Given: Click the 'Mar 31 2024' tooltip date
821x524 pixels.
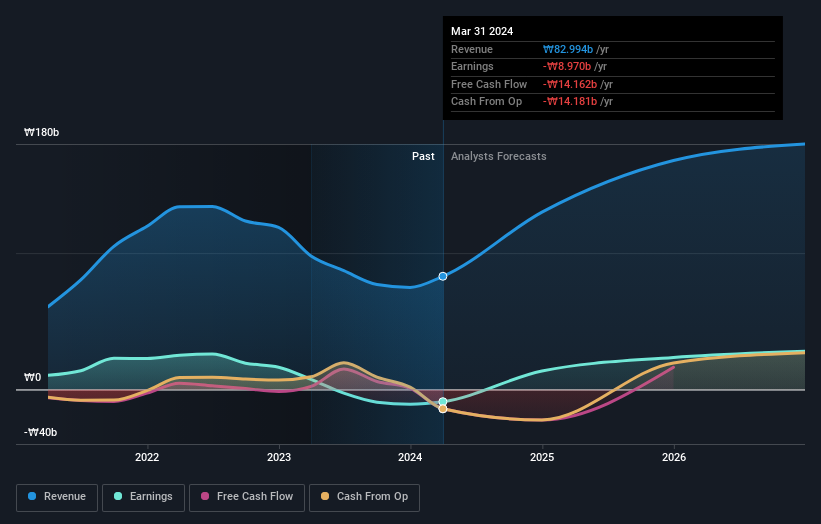Looking at the screenshot, I should tap(482, 31).
